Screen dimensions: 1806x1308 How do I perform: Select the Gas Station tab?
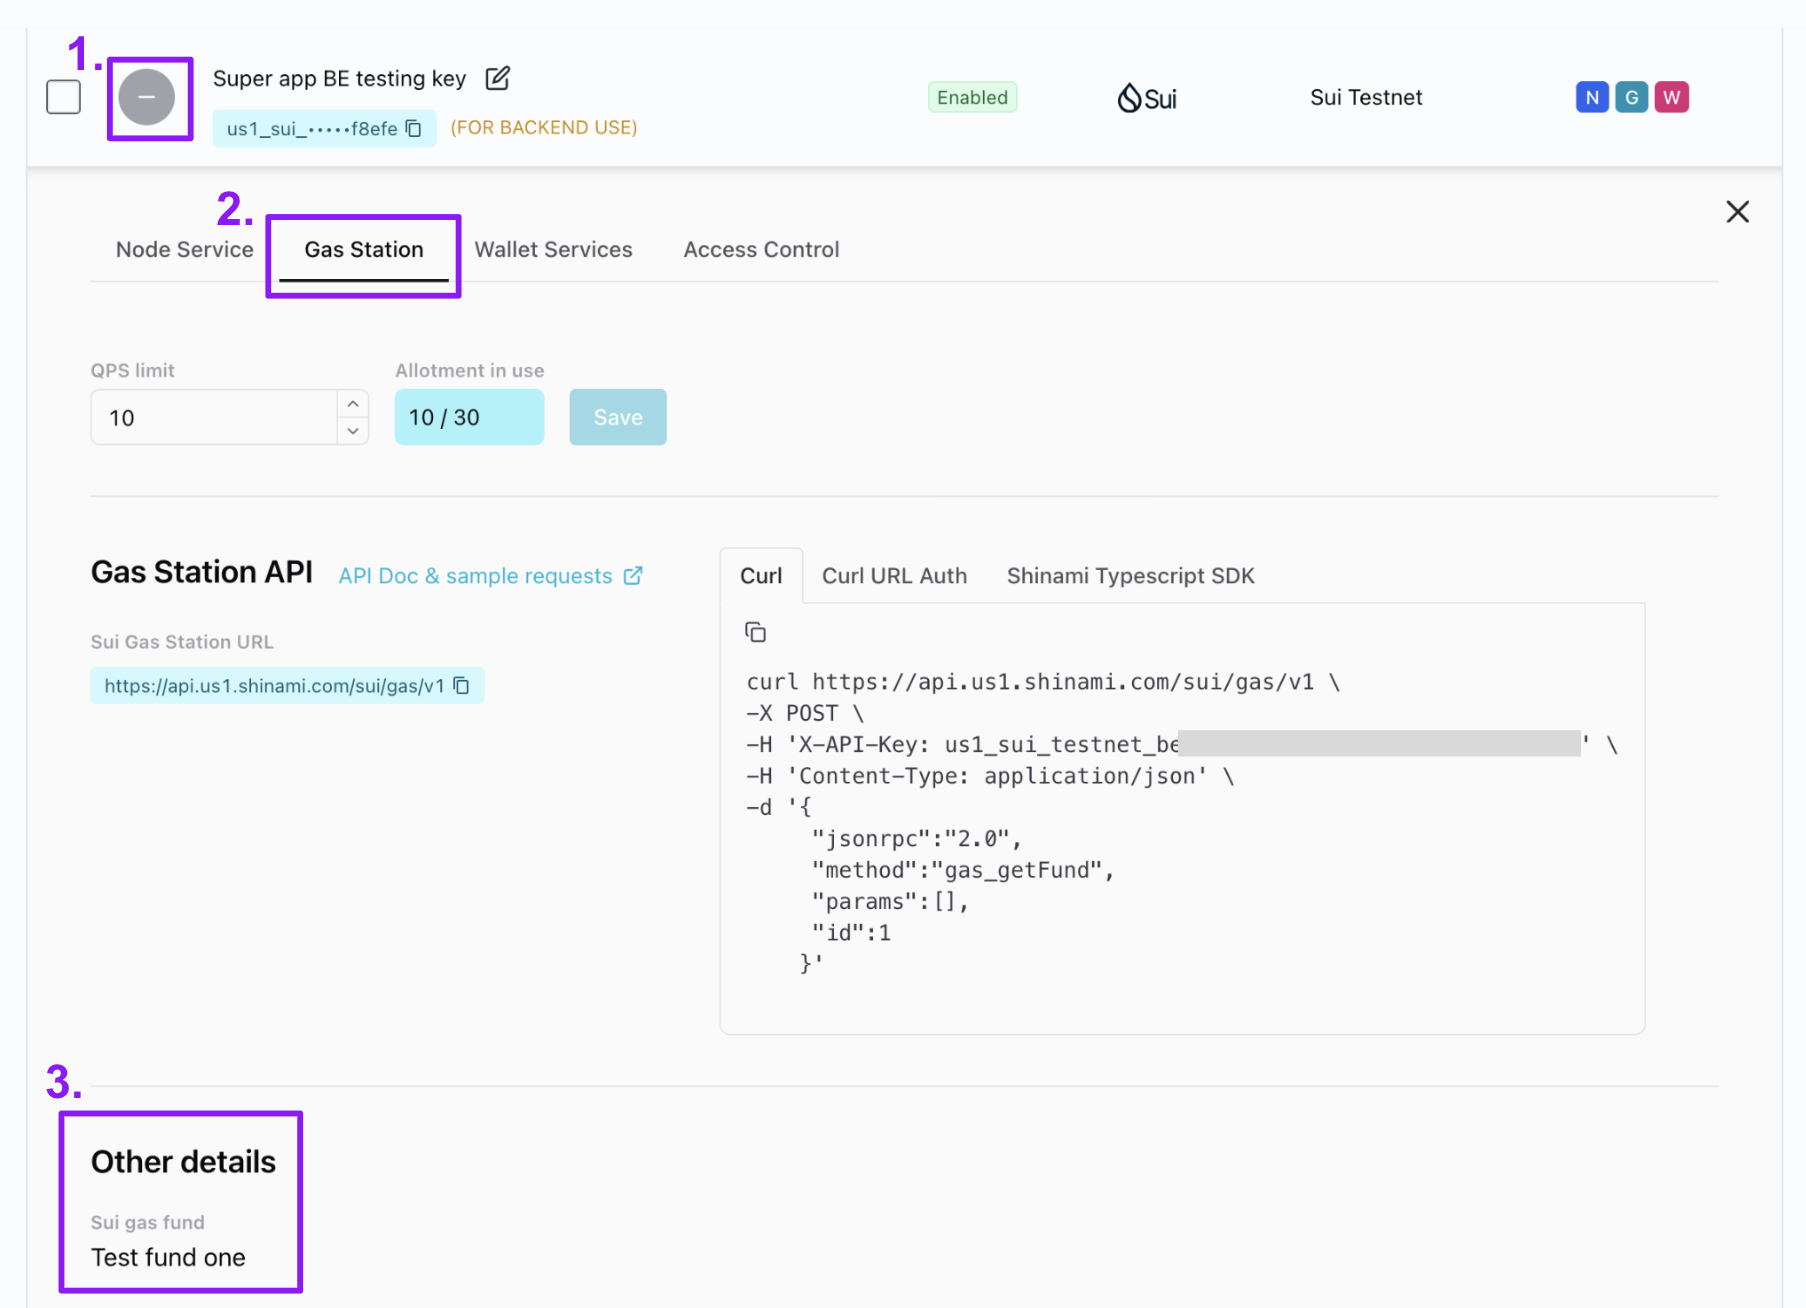pos(364,250)
